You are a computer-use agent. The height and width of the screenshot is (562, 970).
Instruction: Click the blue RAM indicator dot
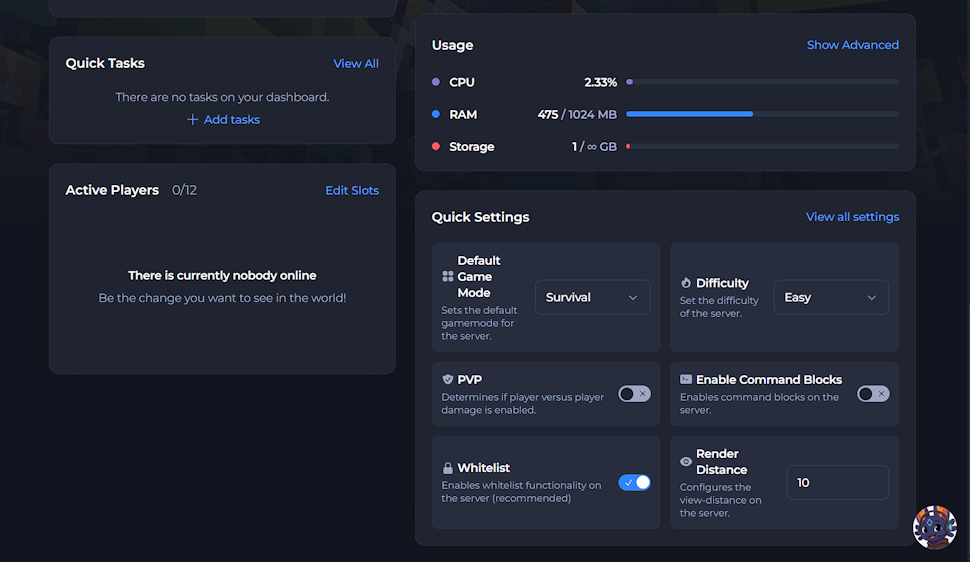tap(436, 114)
